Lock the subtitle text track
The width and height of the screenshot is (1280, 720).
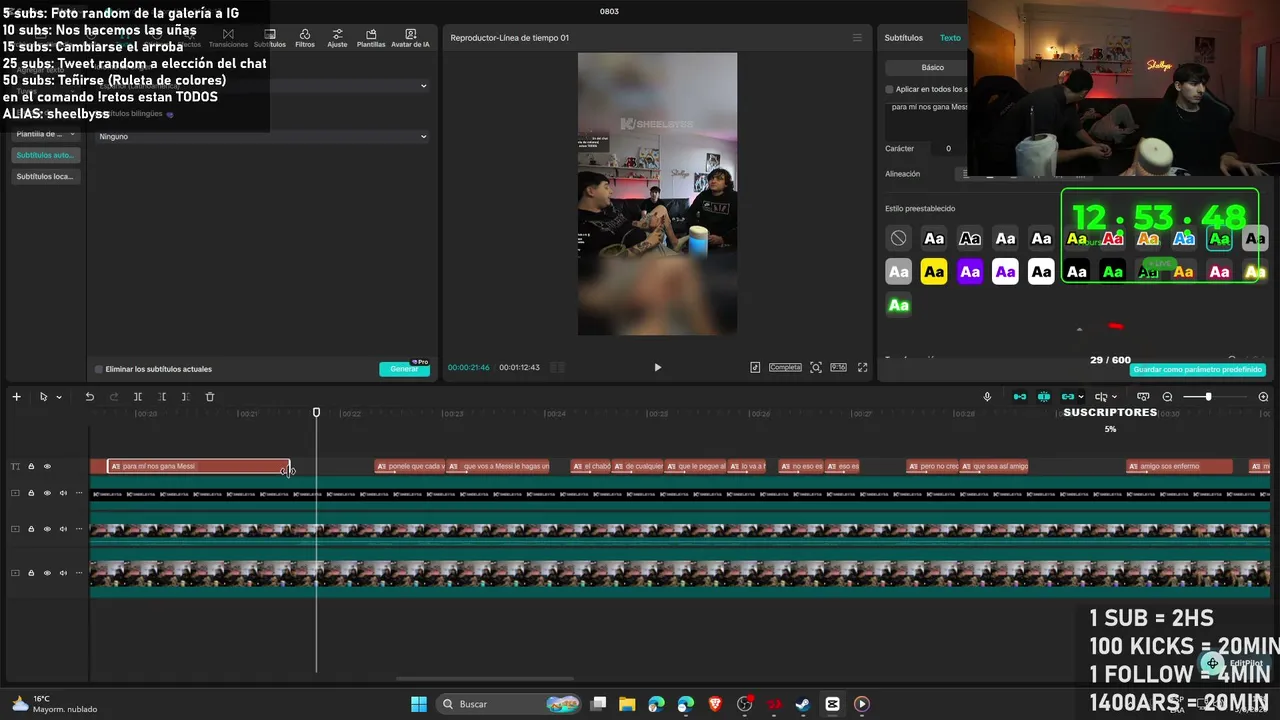pos(31,466)
